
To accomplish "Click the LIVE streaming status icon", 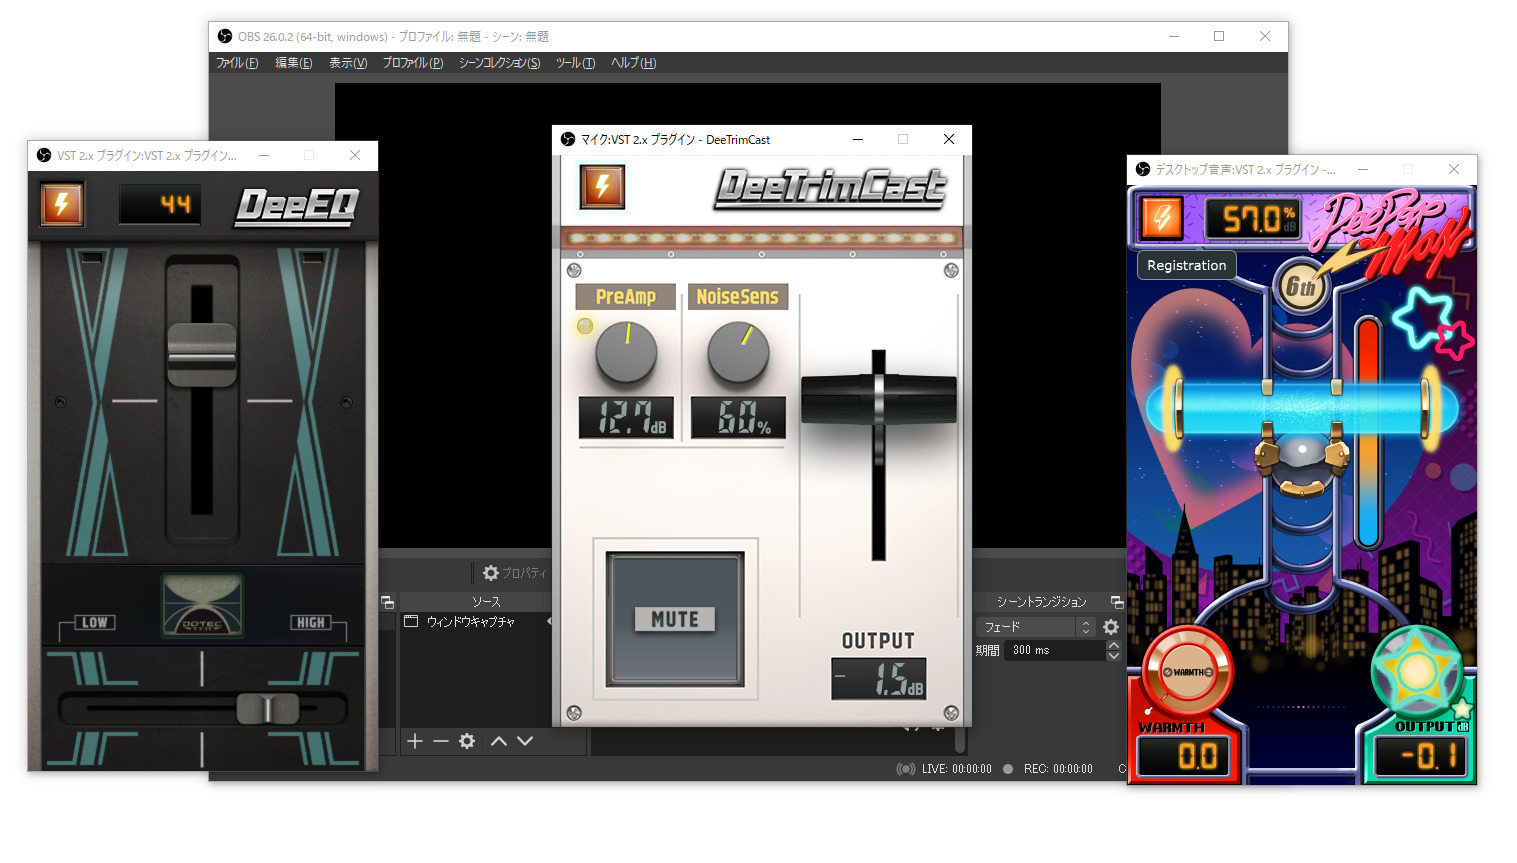I will (906, 769).
